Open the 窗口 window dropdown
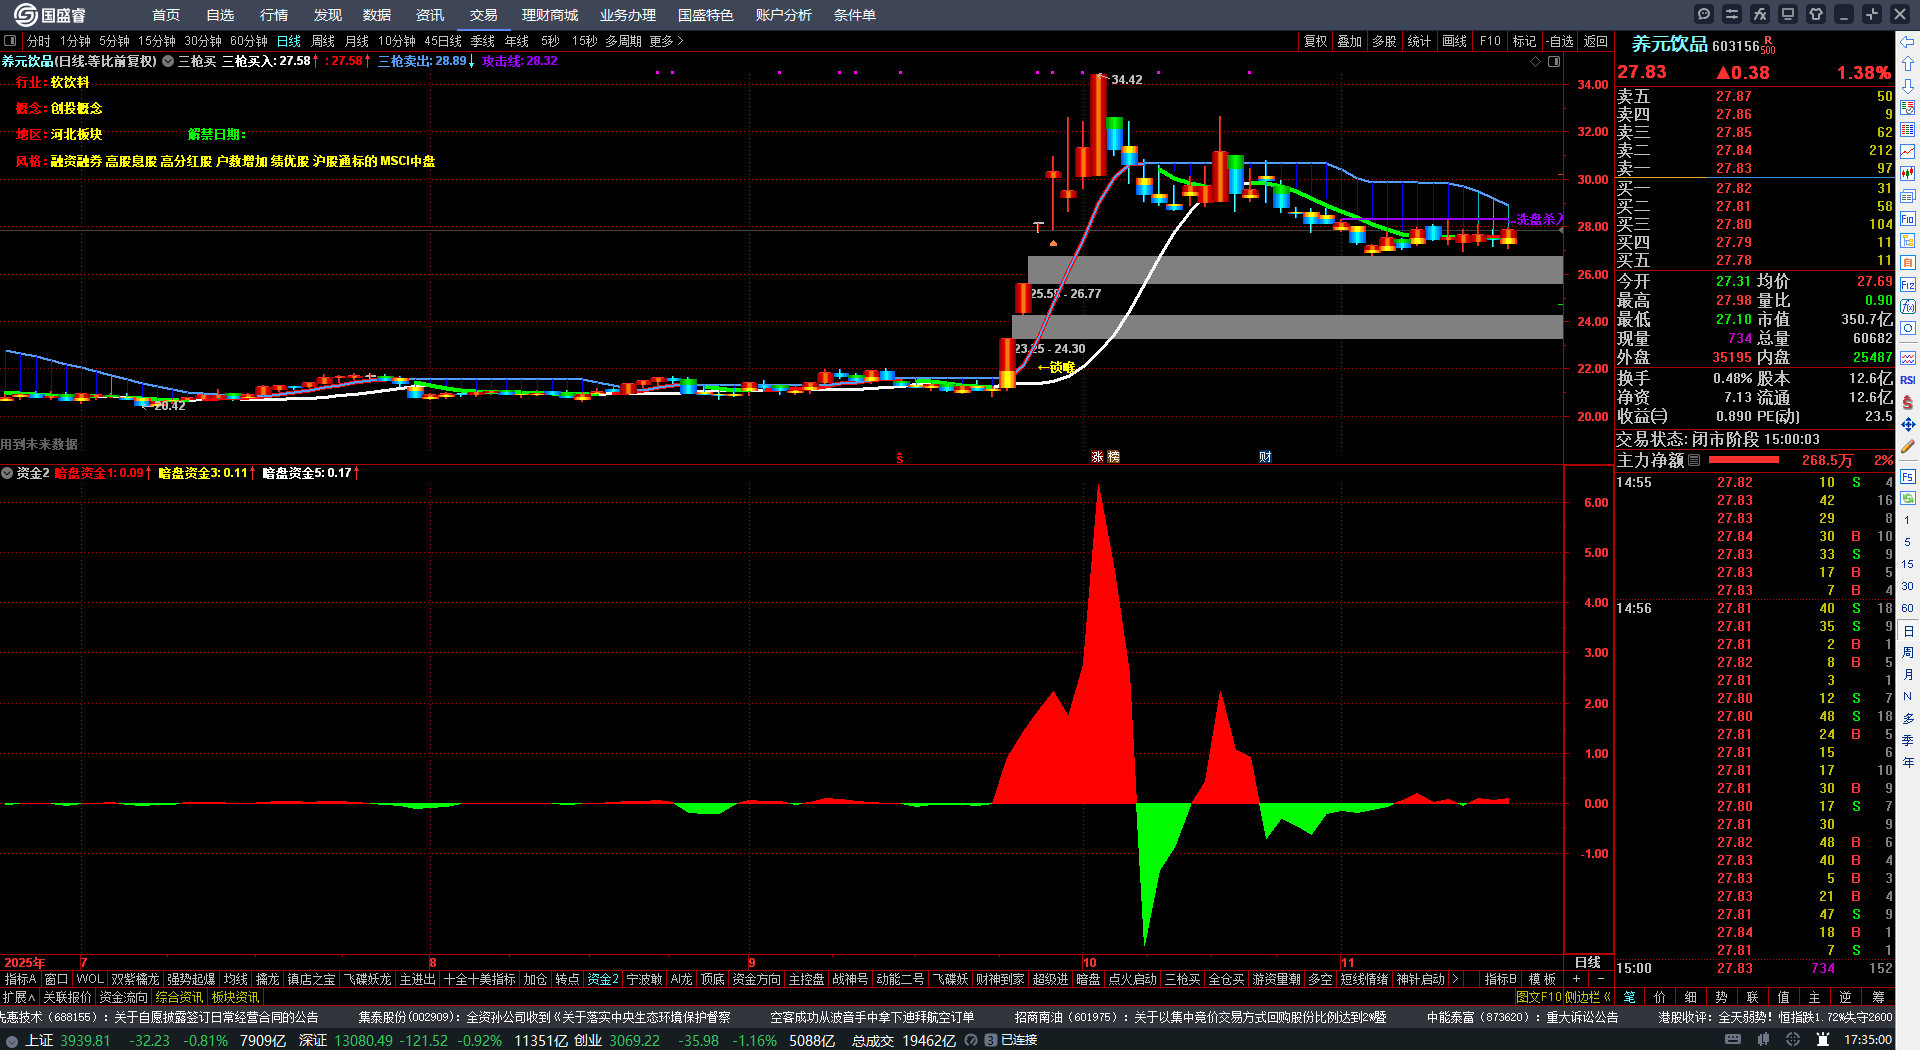The image size is (1920, 1050). pos(56,979)
